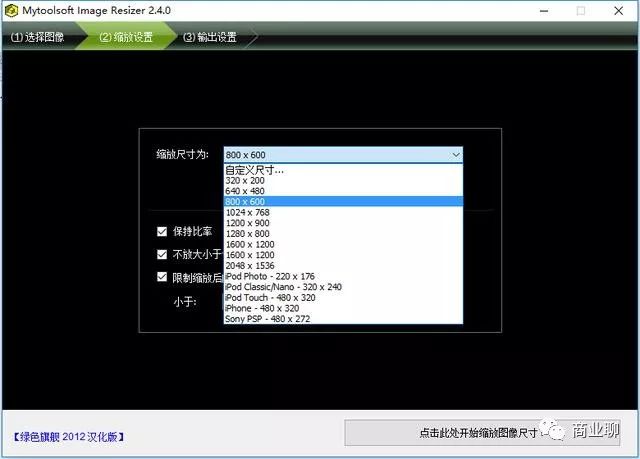Switch to the (1) 选择图像 tab
The height and width of the screenshot is (459, 640).
coord(38,37)
